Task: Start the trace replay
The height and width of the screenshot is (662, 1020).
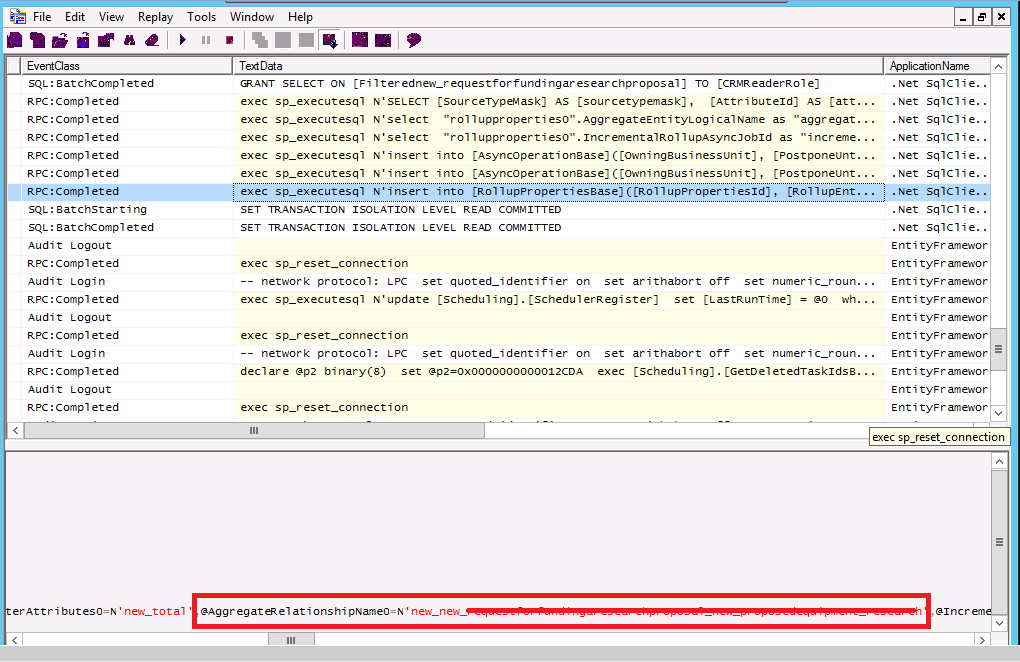Action: click(184, 40)
